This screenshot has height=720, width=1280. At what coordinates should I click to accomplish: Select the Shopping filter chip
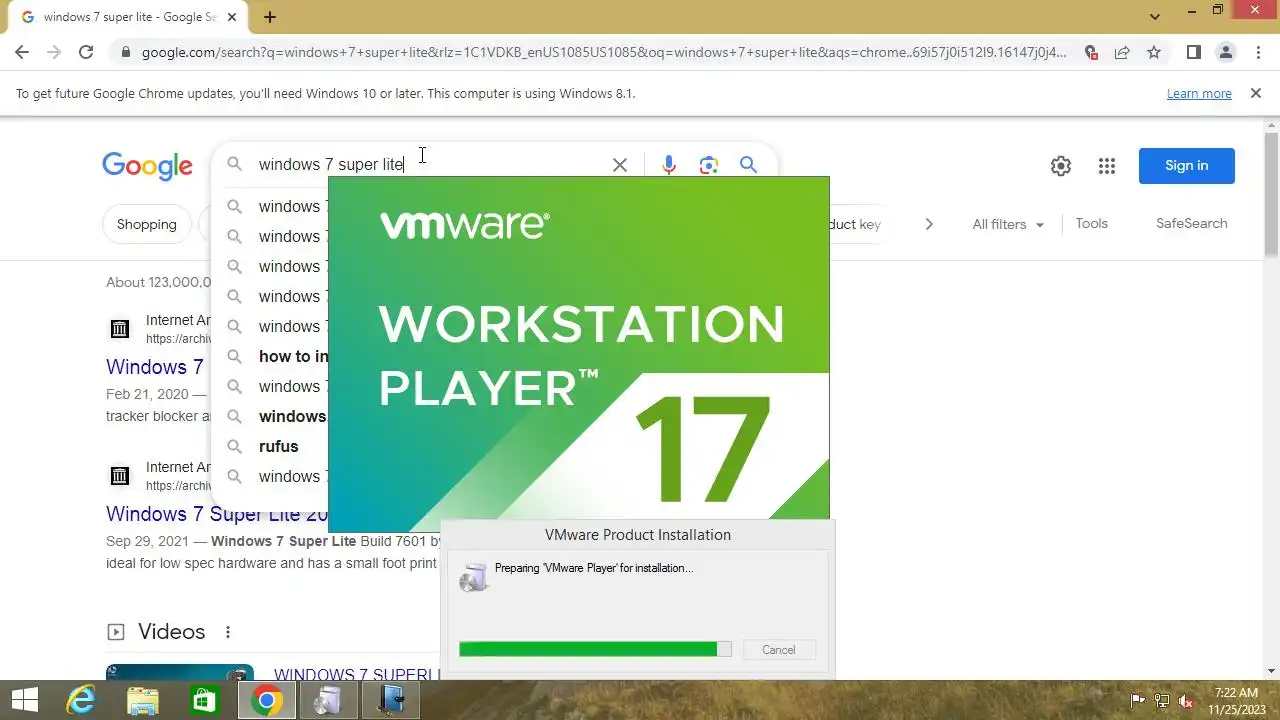point(146,224)
